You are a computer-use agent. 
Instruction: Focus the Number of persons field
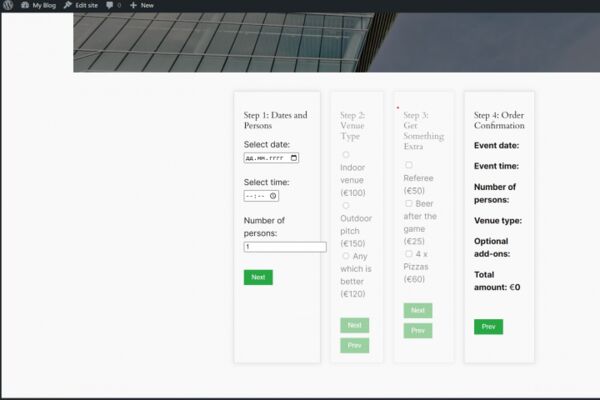(x=285, y=247)
